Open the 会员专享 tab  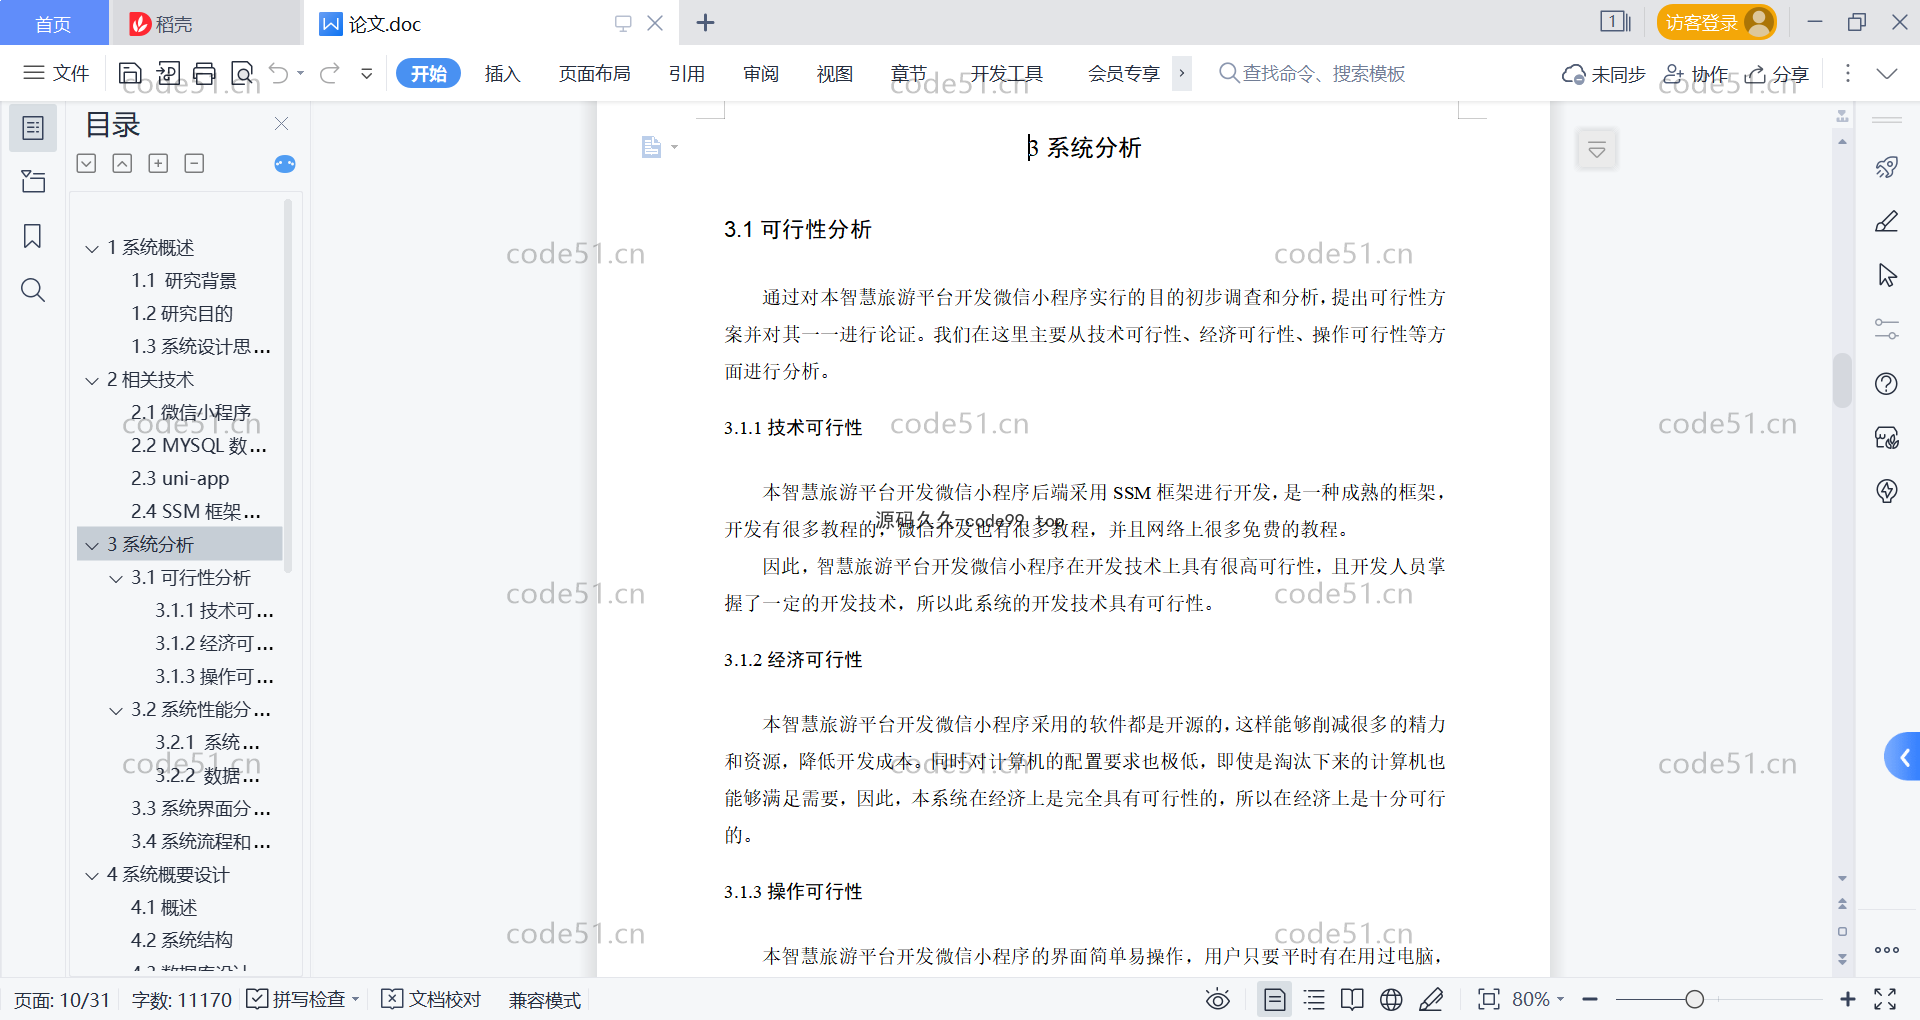tap(1124, 74)
